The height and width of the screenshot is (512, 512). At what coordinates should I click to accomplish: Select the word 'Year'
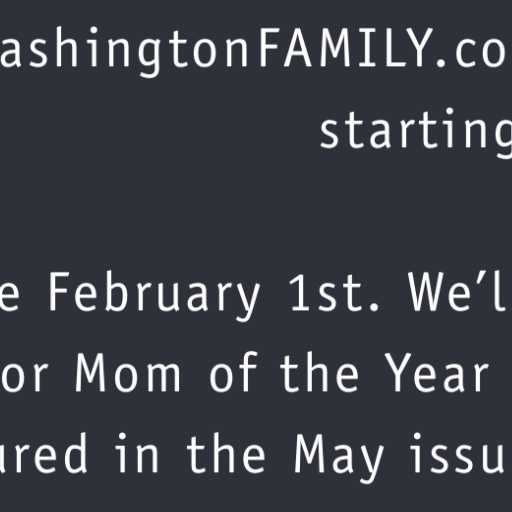[437, 372]
